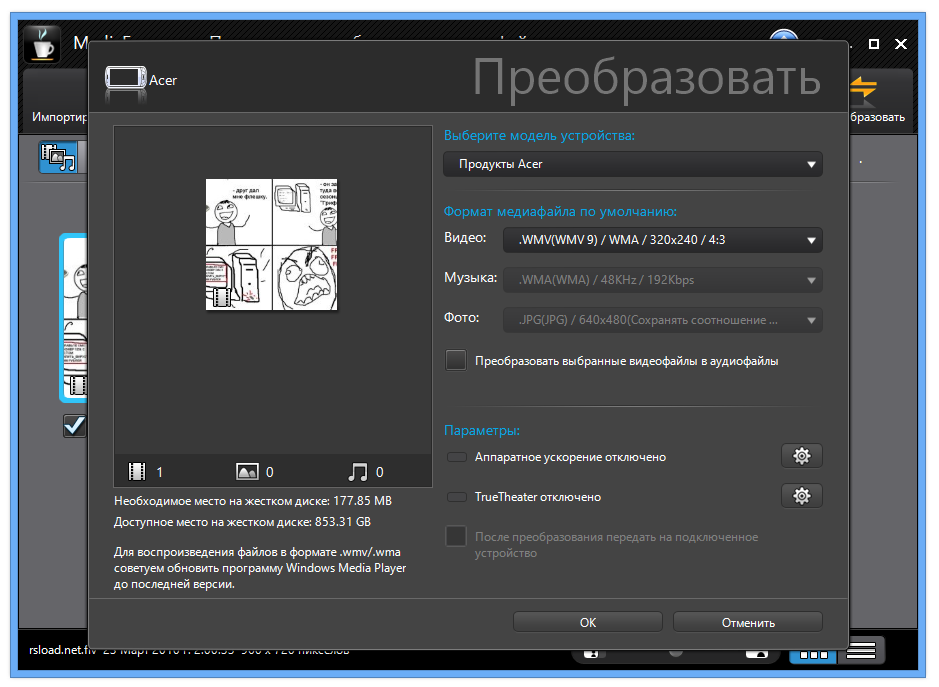Click the 'Формат медиафайла по умолчанию:' heading

click(560, 211)
